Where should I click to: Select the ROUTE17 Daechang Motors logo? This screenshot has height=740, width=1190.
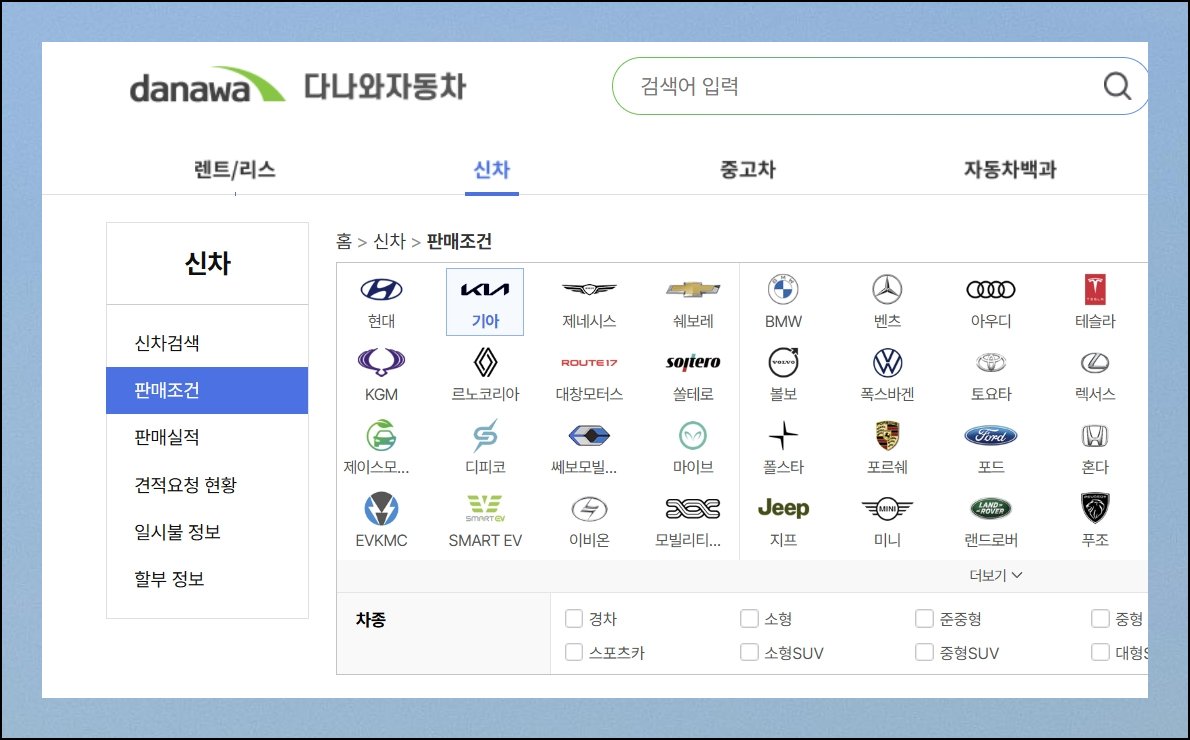click(x=589, y=363)
